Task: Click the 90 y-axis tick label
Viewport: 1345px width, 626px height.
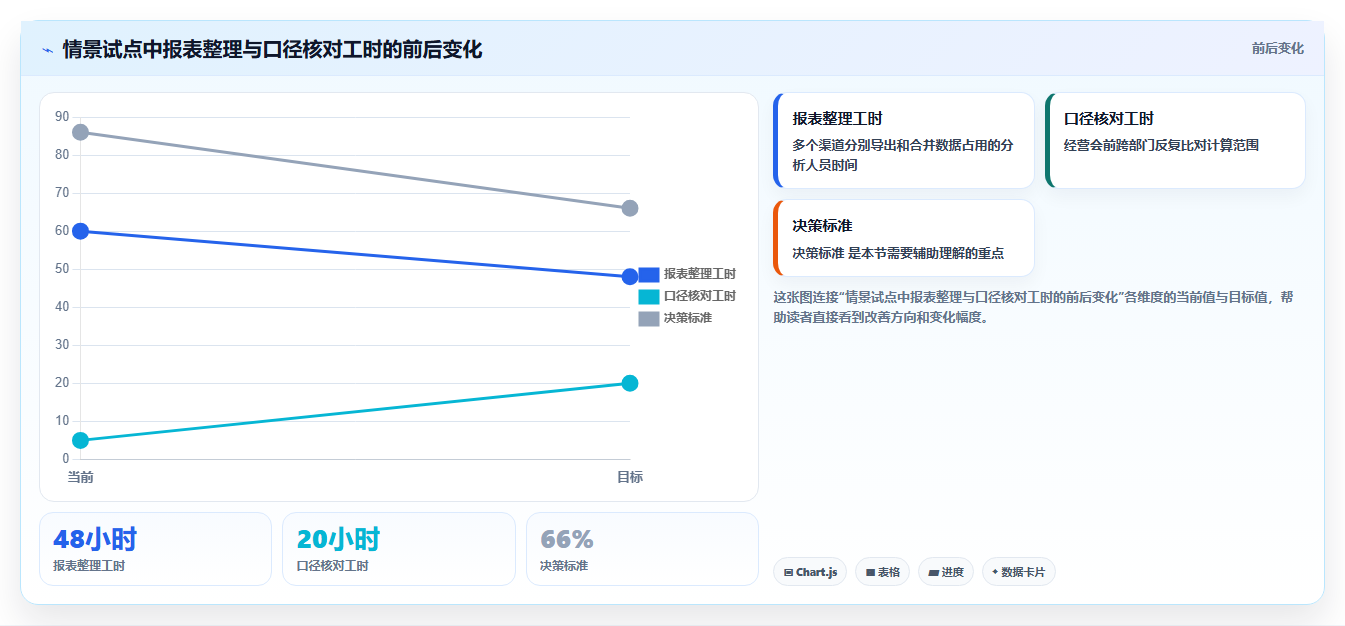Action: [62, 117]
